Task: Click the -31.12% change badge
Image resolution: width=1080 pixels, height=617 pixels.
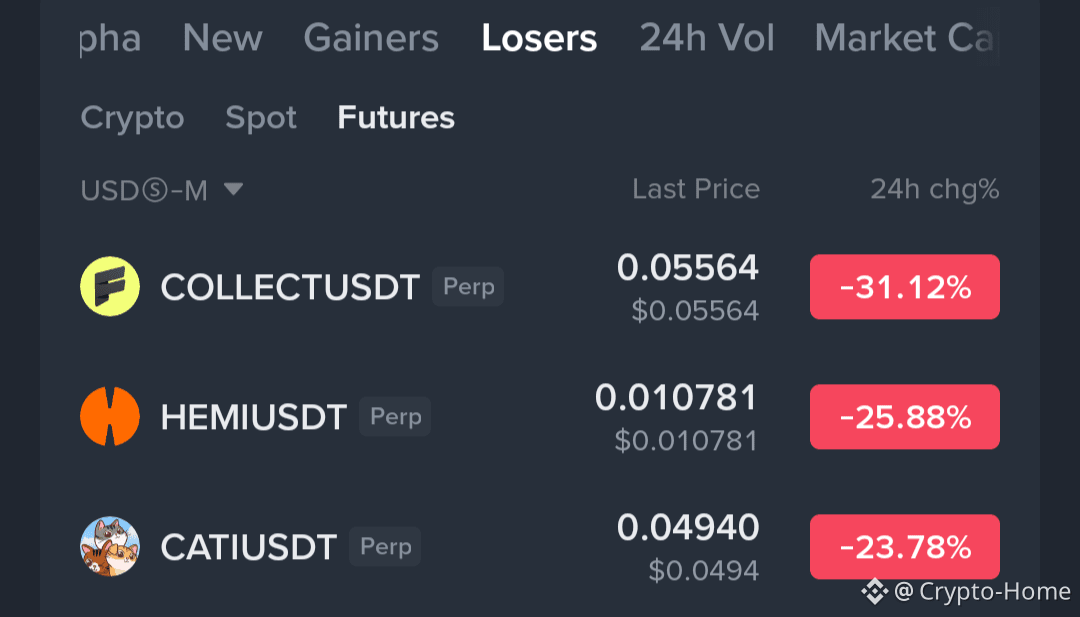Action: (x=904, y=286)
